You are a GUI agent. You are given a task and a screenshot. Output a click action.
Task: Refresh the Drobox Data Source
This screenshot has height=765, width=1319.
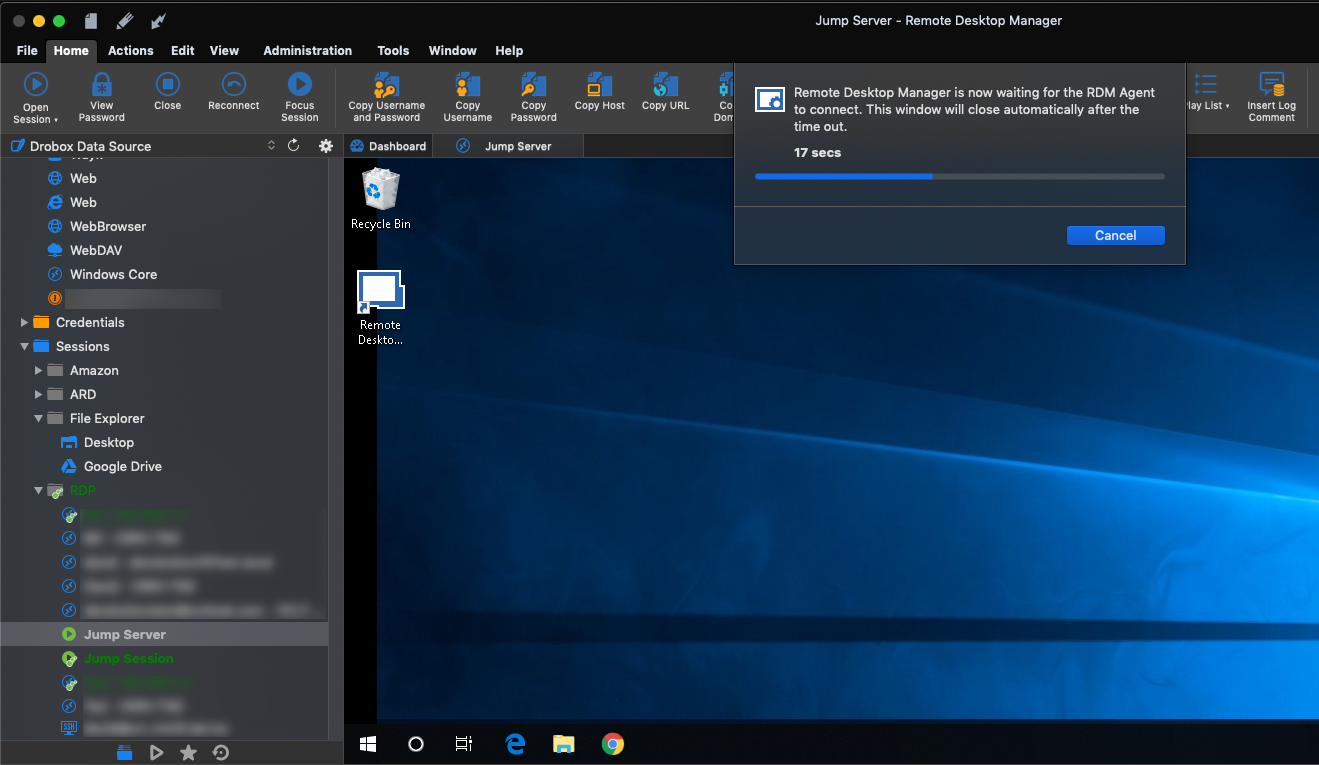[x=294, y=146]
